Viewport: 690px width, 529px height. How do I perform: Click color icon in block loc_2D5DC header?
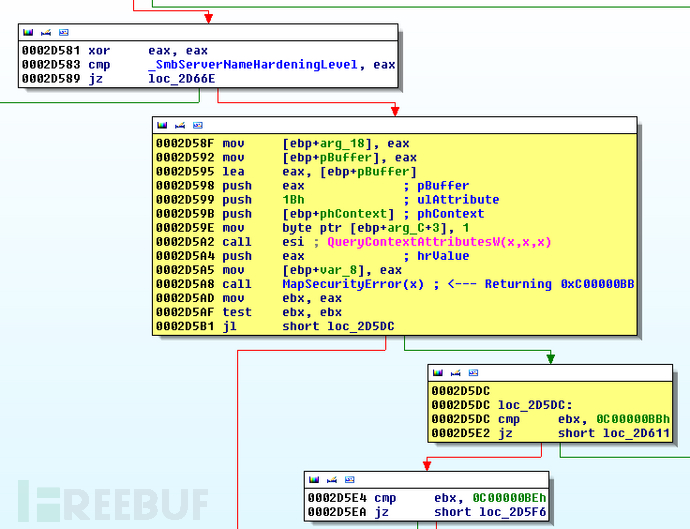point(438,373)
